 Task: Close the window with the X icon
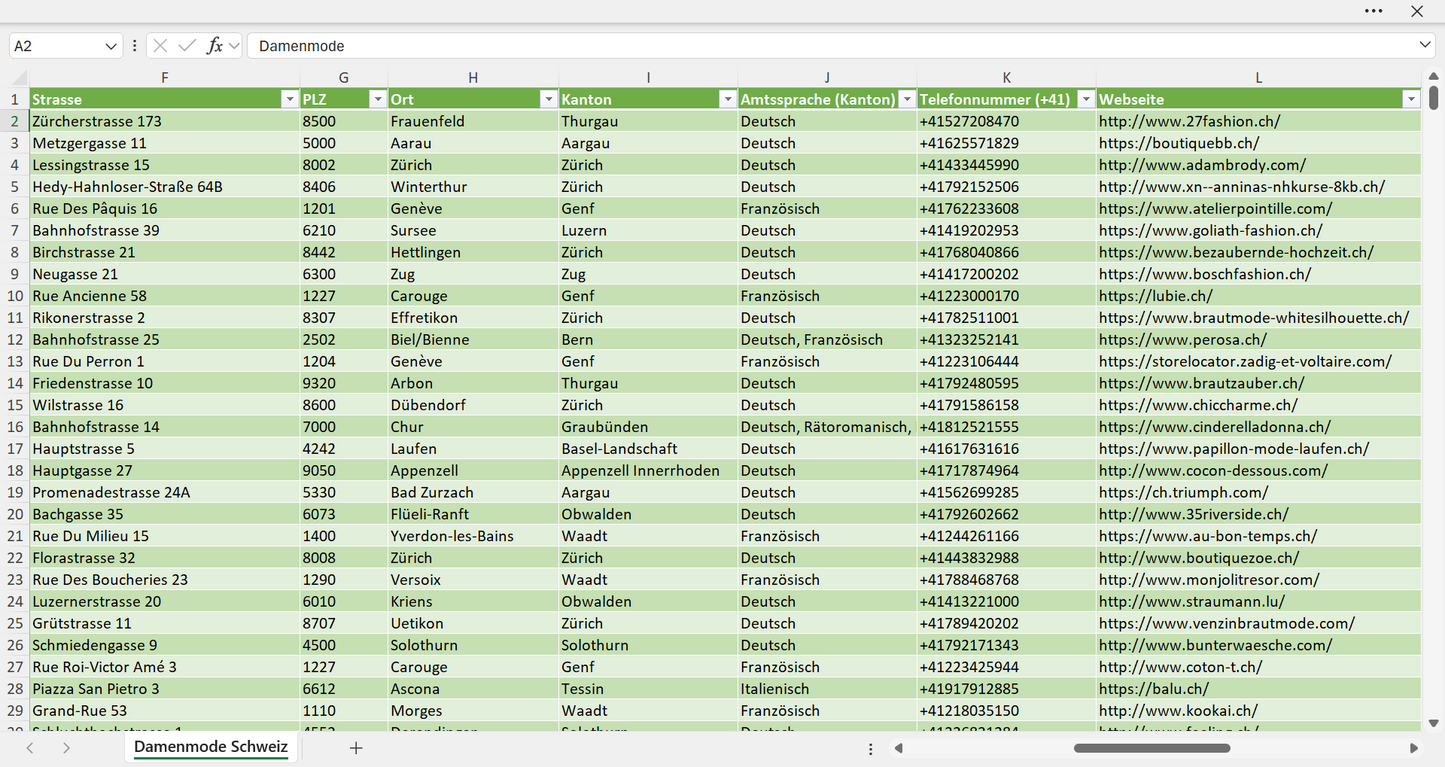1417,11
